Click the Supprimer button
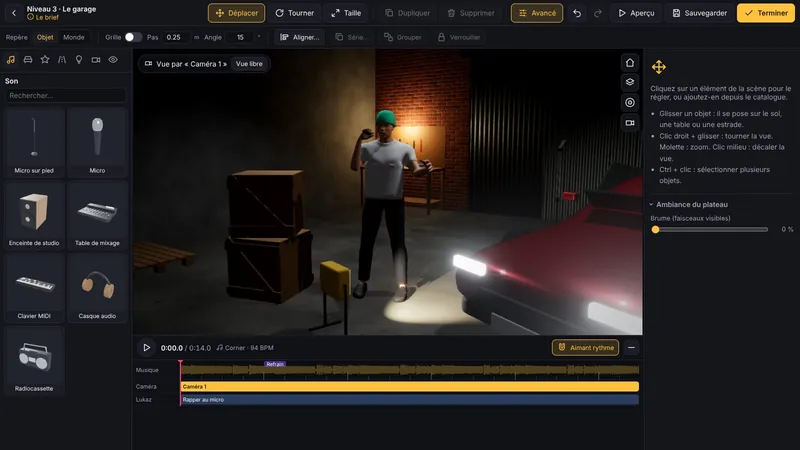 tap(471, 13)
